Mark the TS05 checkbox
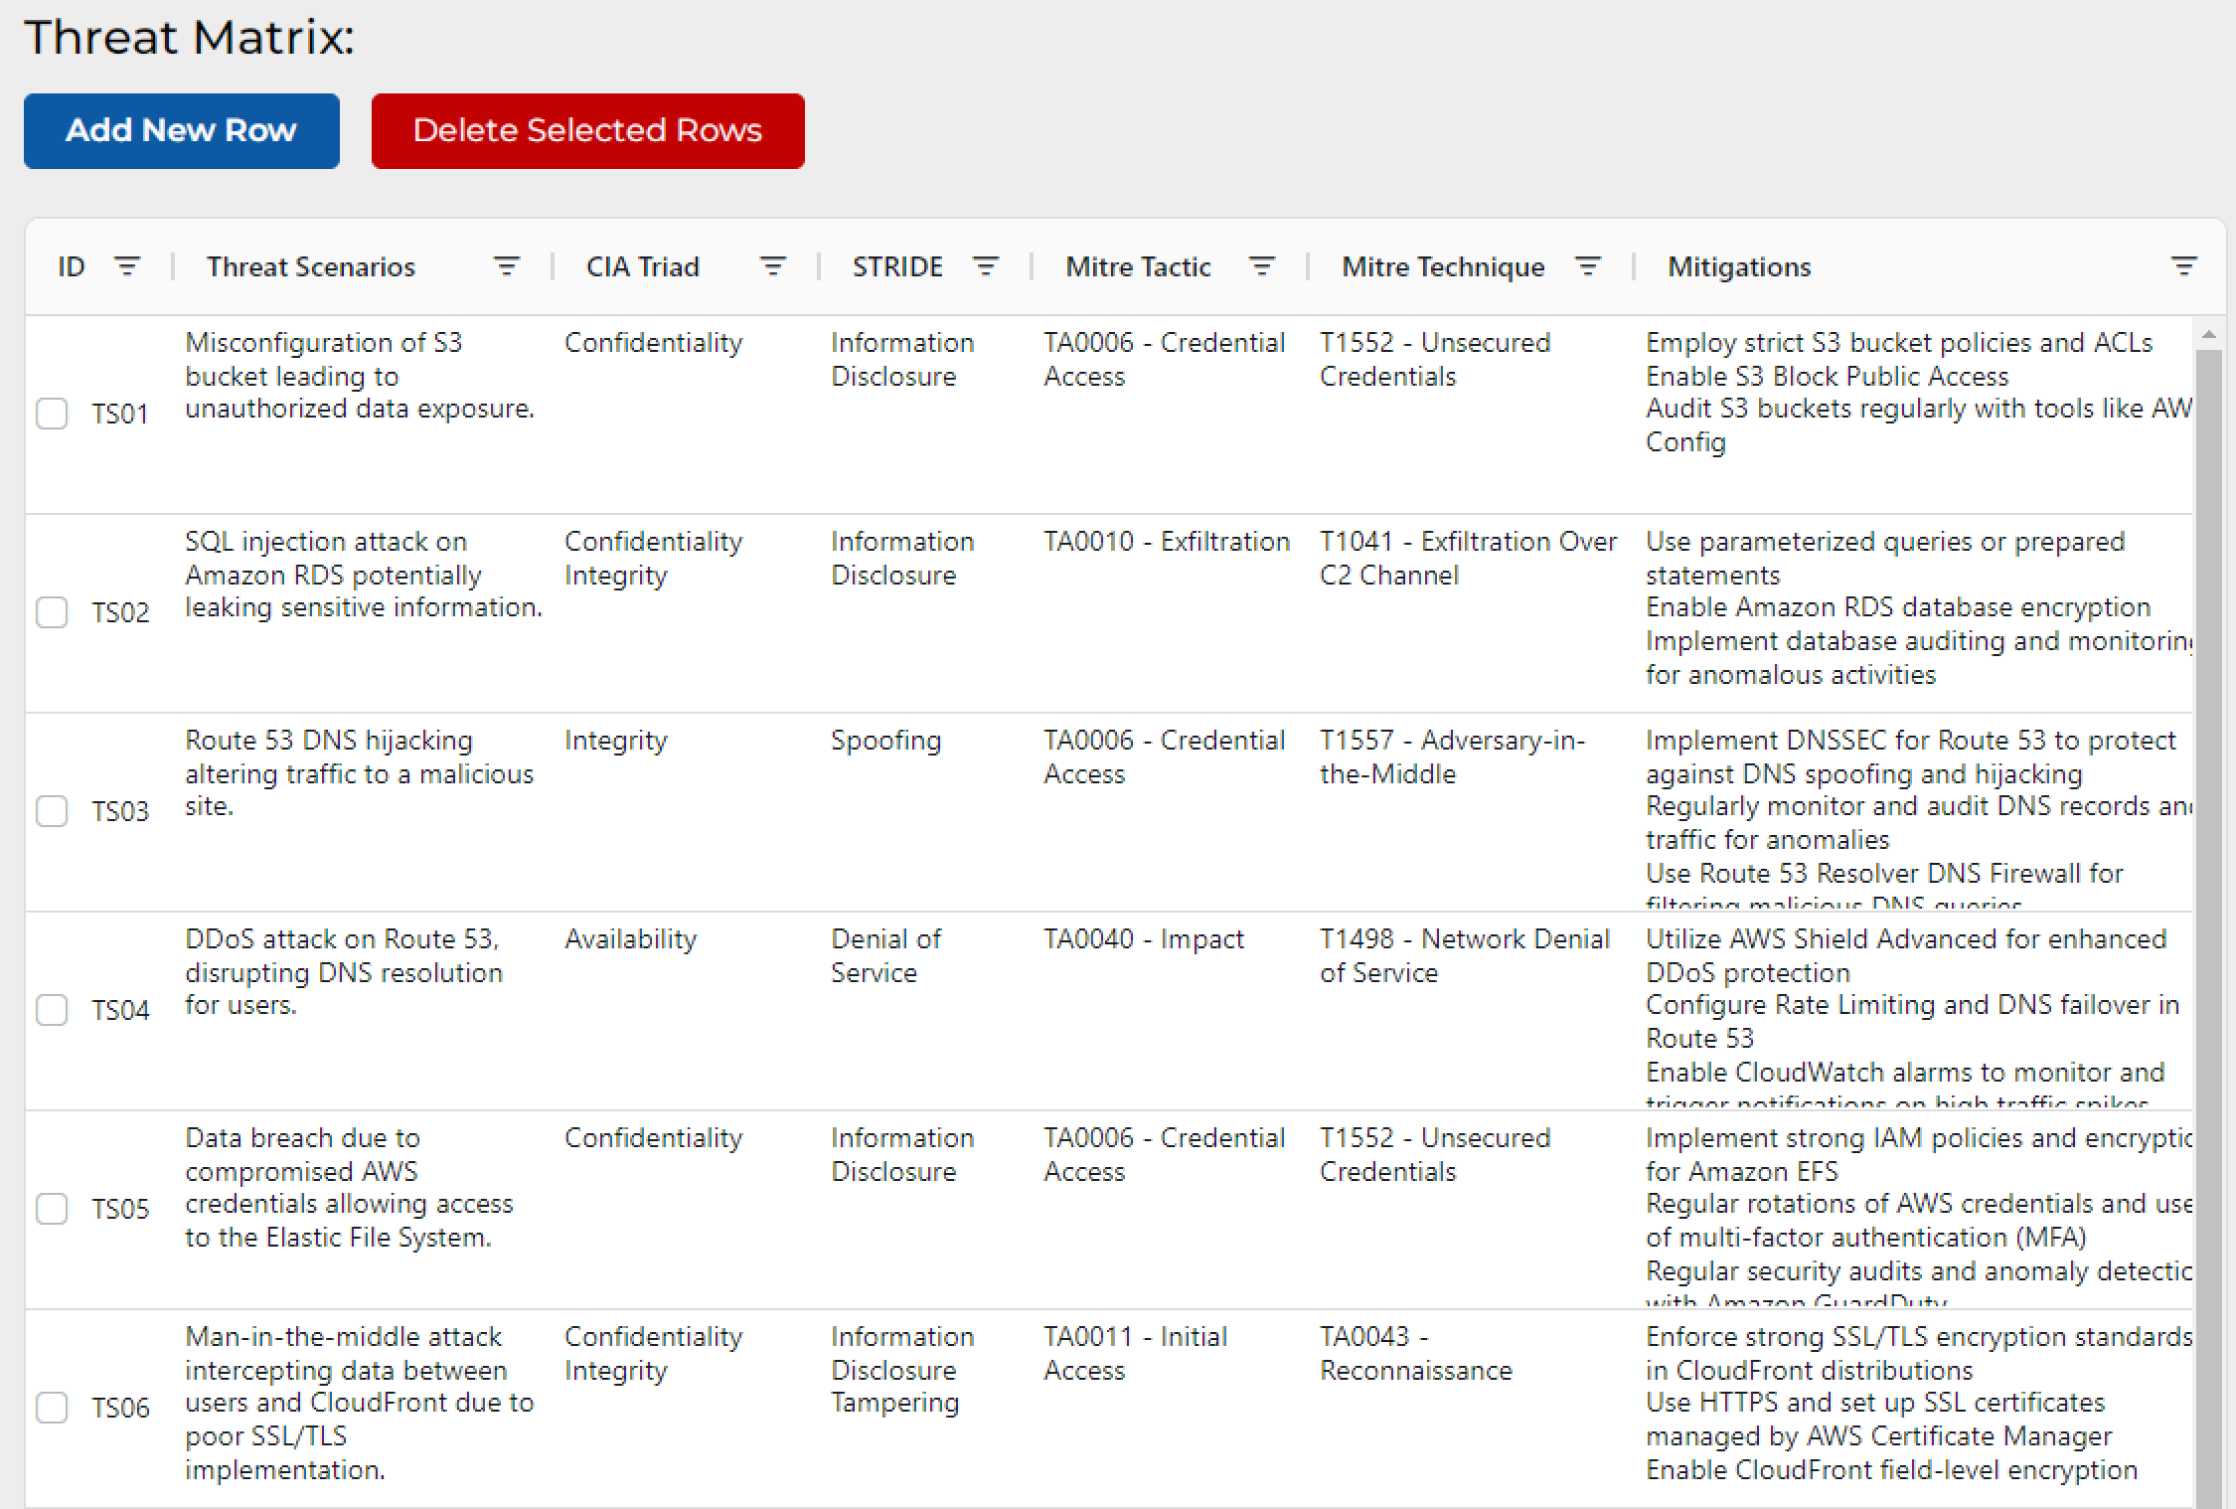Image resolution: width=2236 pixels, height=1509 pixels. (52, 1209)
